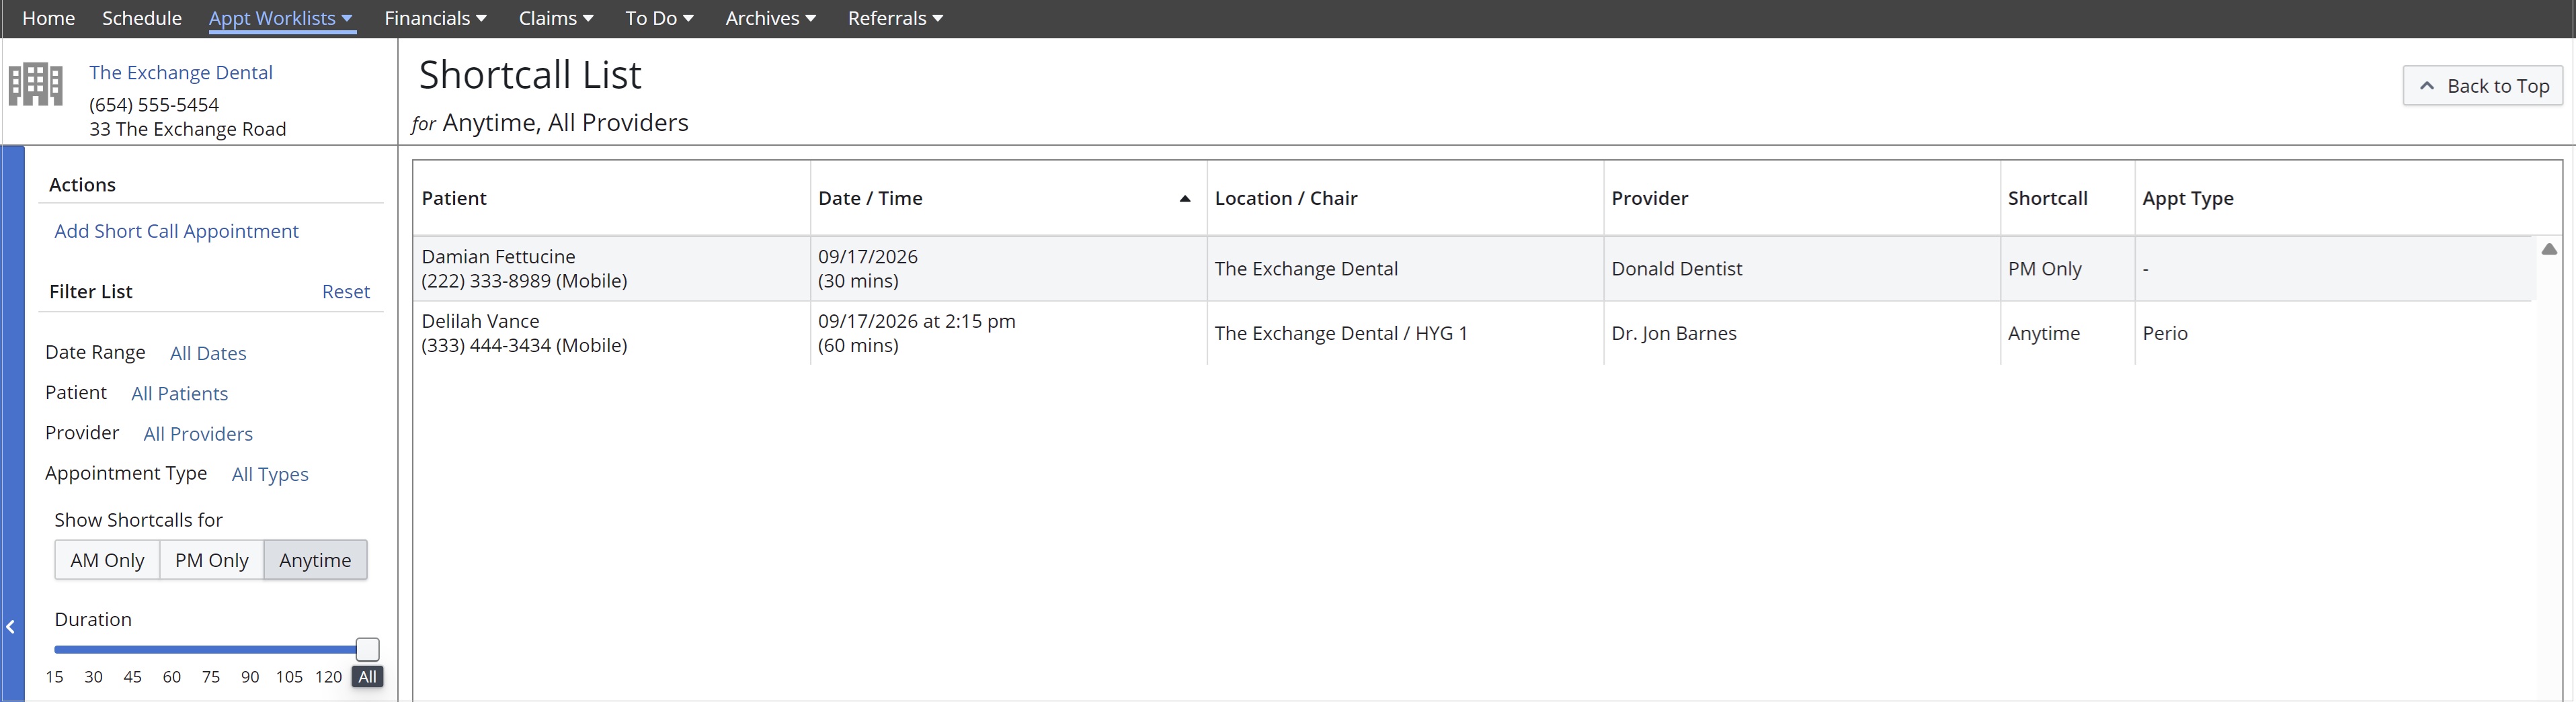Change the All Types appointment filter
The width and height of the screenshot is (2576, 702).
click(270, 474)
